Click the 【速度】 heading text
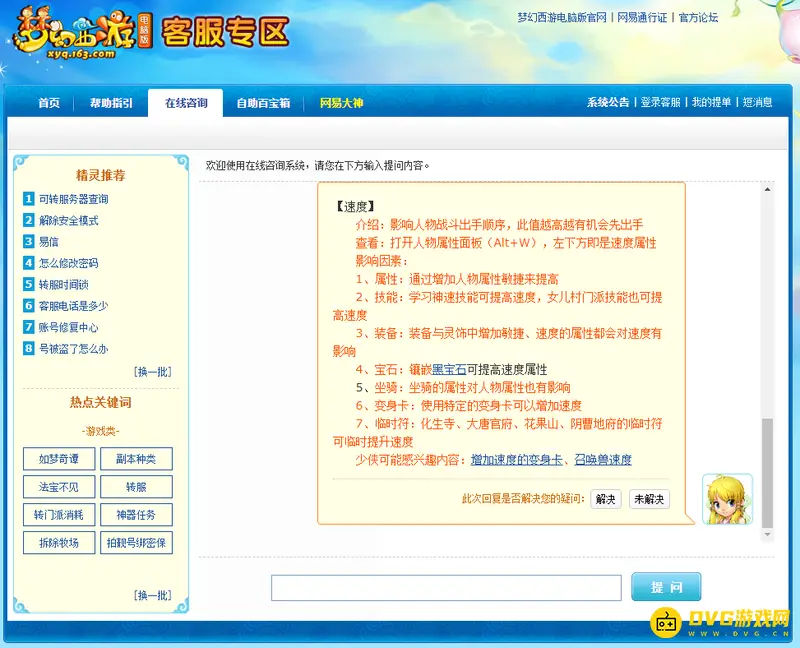Screen dimensions: 800x648 [355, 207]
